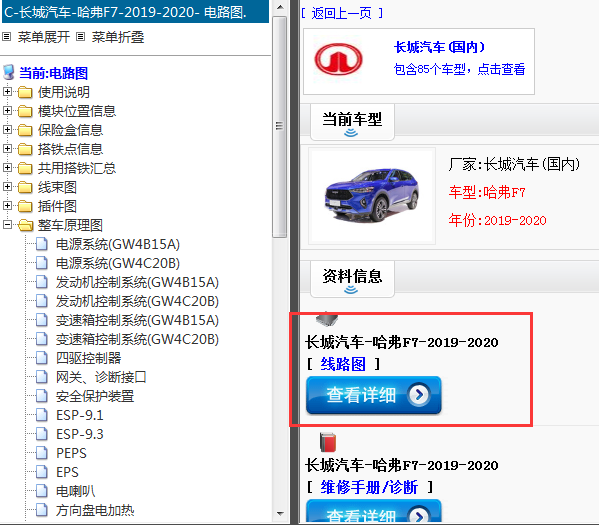Click document icon beside 网关、诊断接口
This screenshot has width=599, height=525.
pyautogui.click(x=42, y=377)
